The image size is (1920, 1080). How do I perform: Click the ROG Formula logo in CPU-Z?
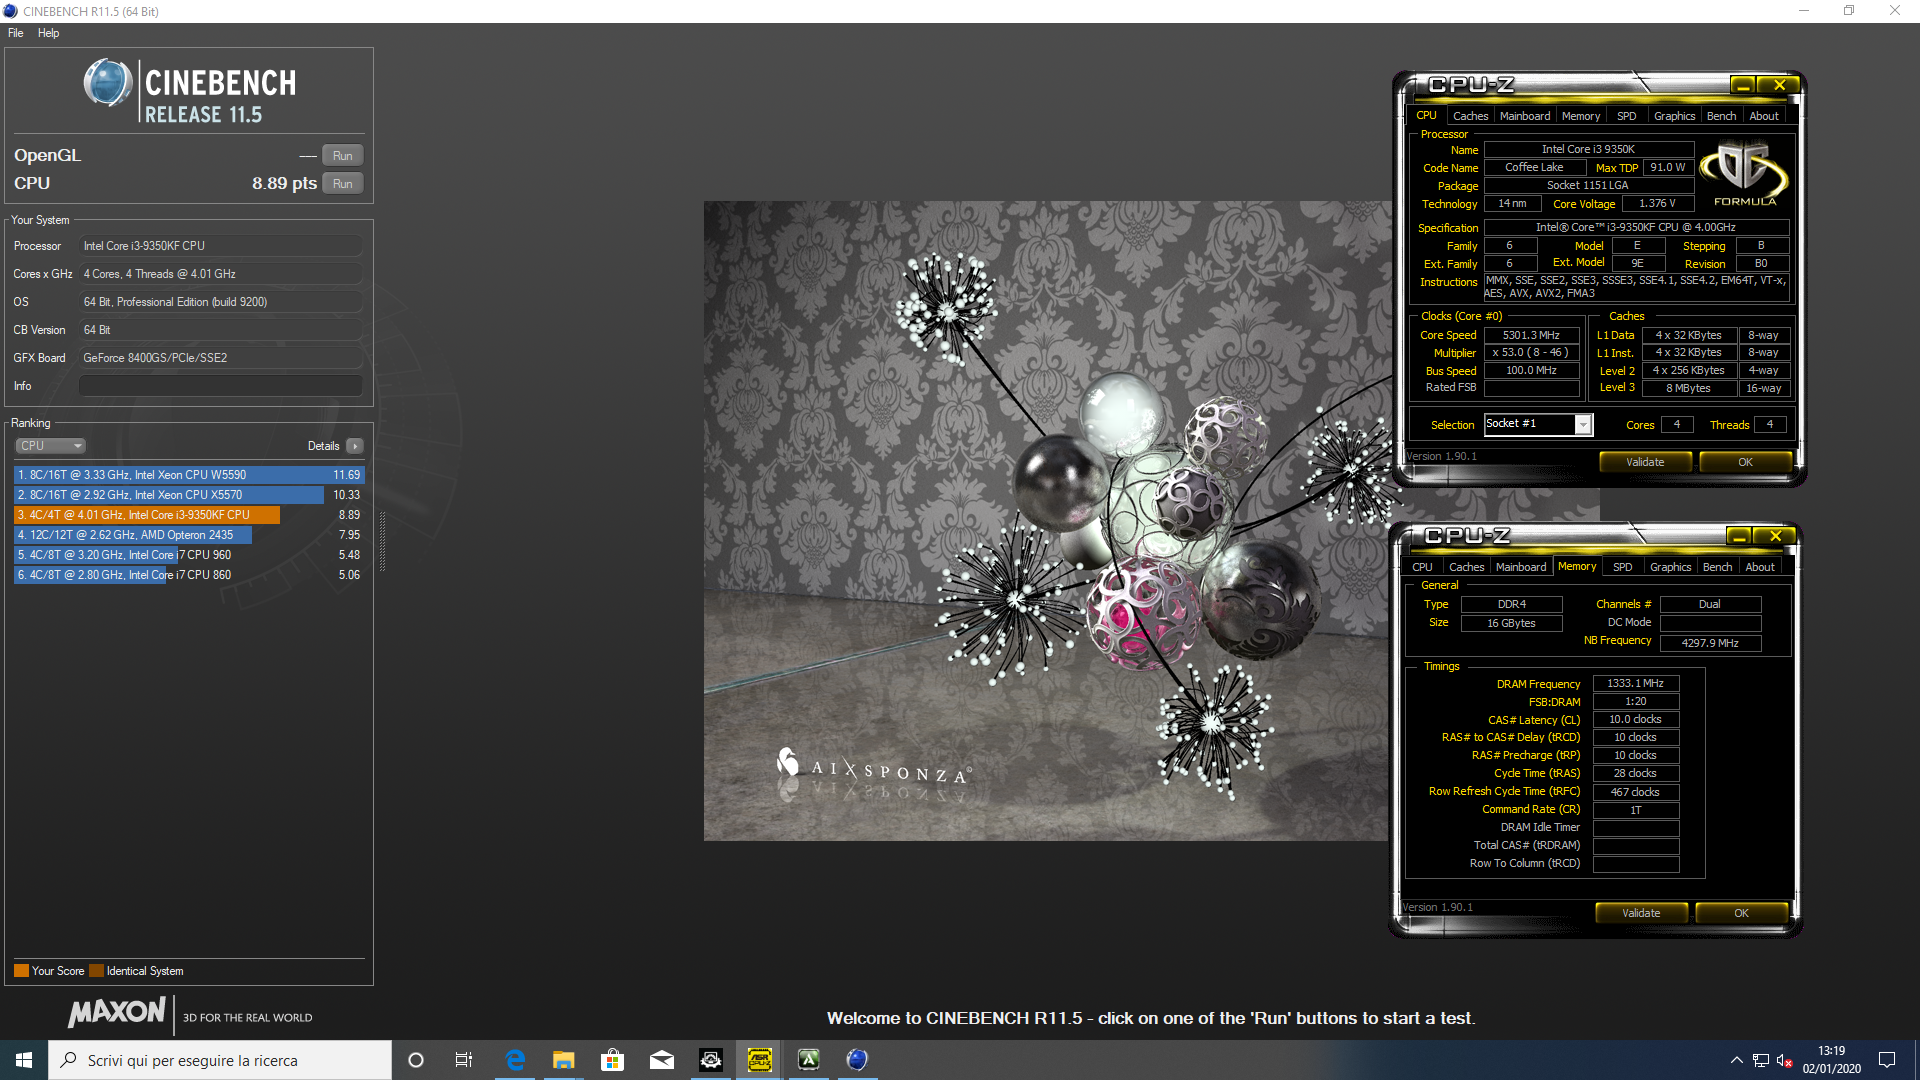(x=1745, y=173)
